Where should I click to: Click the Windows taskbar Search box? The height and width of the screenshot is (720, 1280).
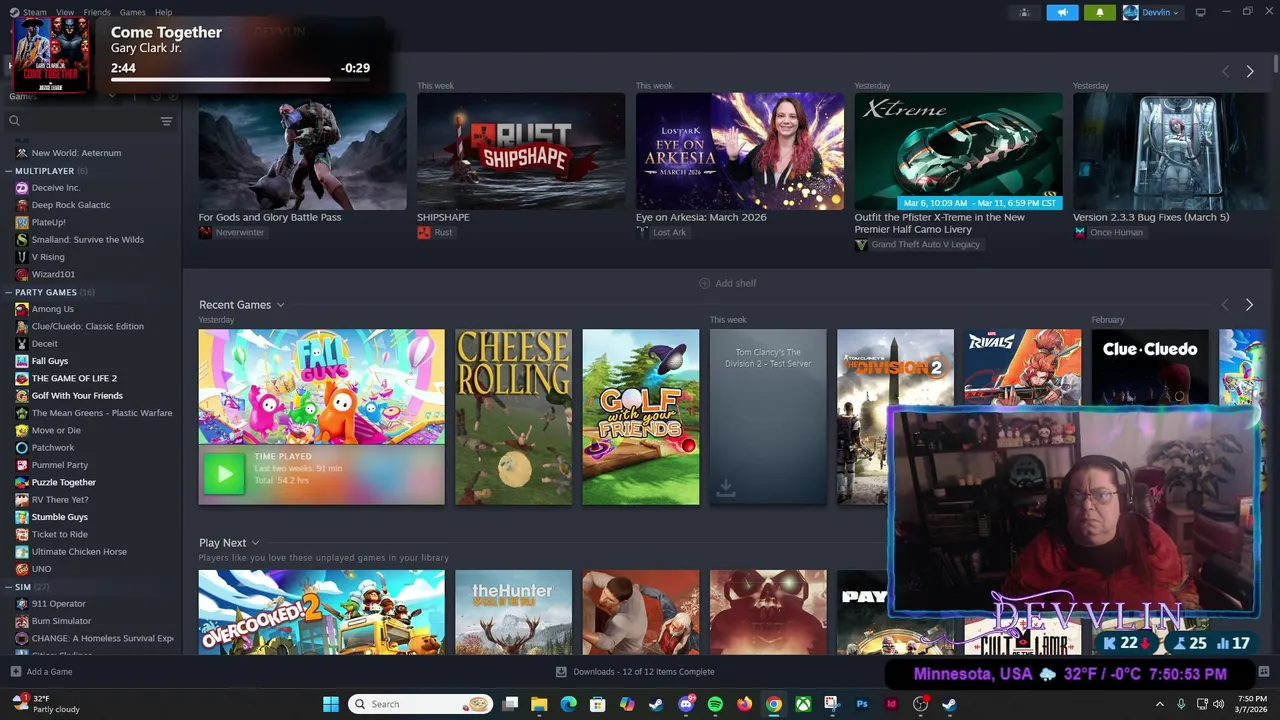tap(421, 704)
